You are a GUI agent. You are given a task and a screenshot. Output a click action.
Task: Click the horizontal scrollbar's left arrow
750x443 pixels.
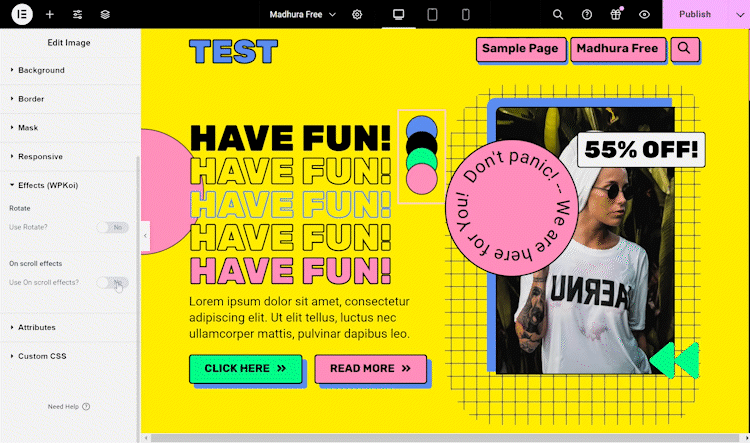click(146, 438)
